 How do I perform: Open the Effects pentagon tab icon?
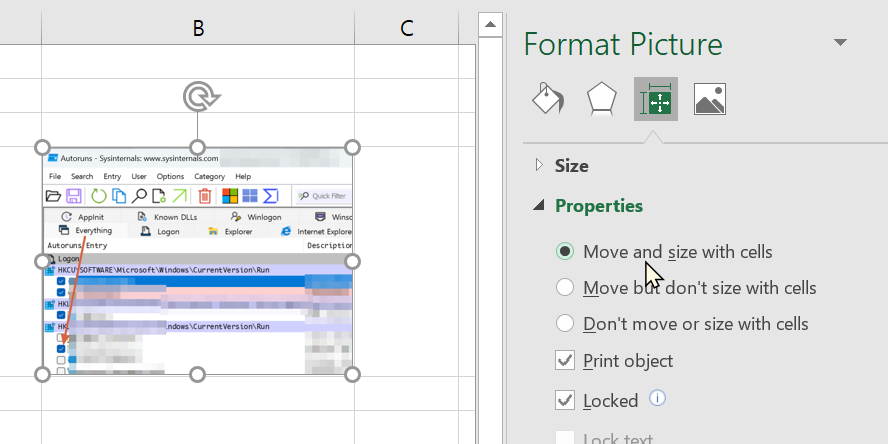[x=601, y=99]
